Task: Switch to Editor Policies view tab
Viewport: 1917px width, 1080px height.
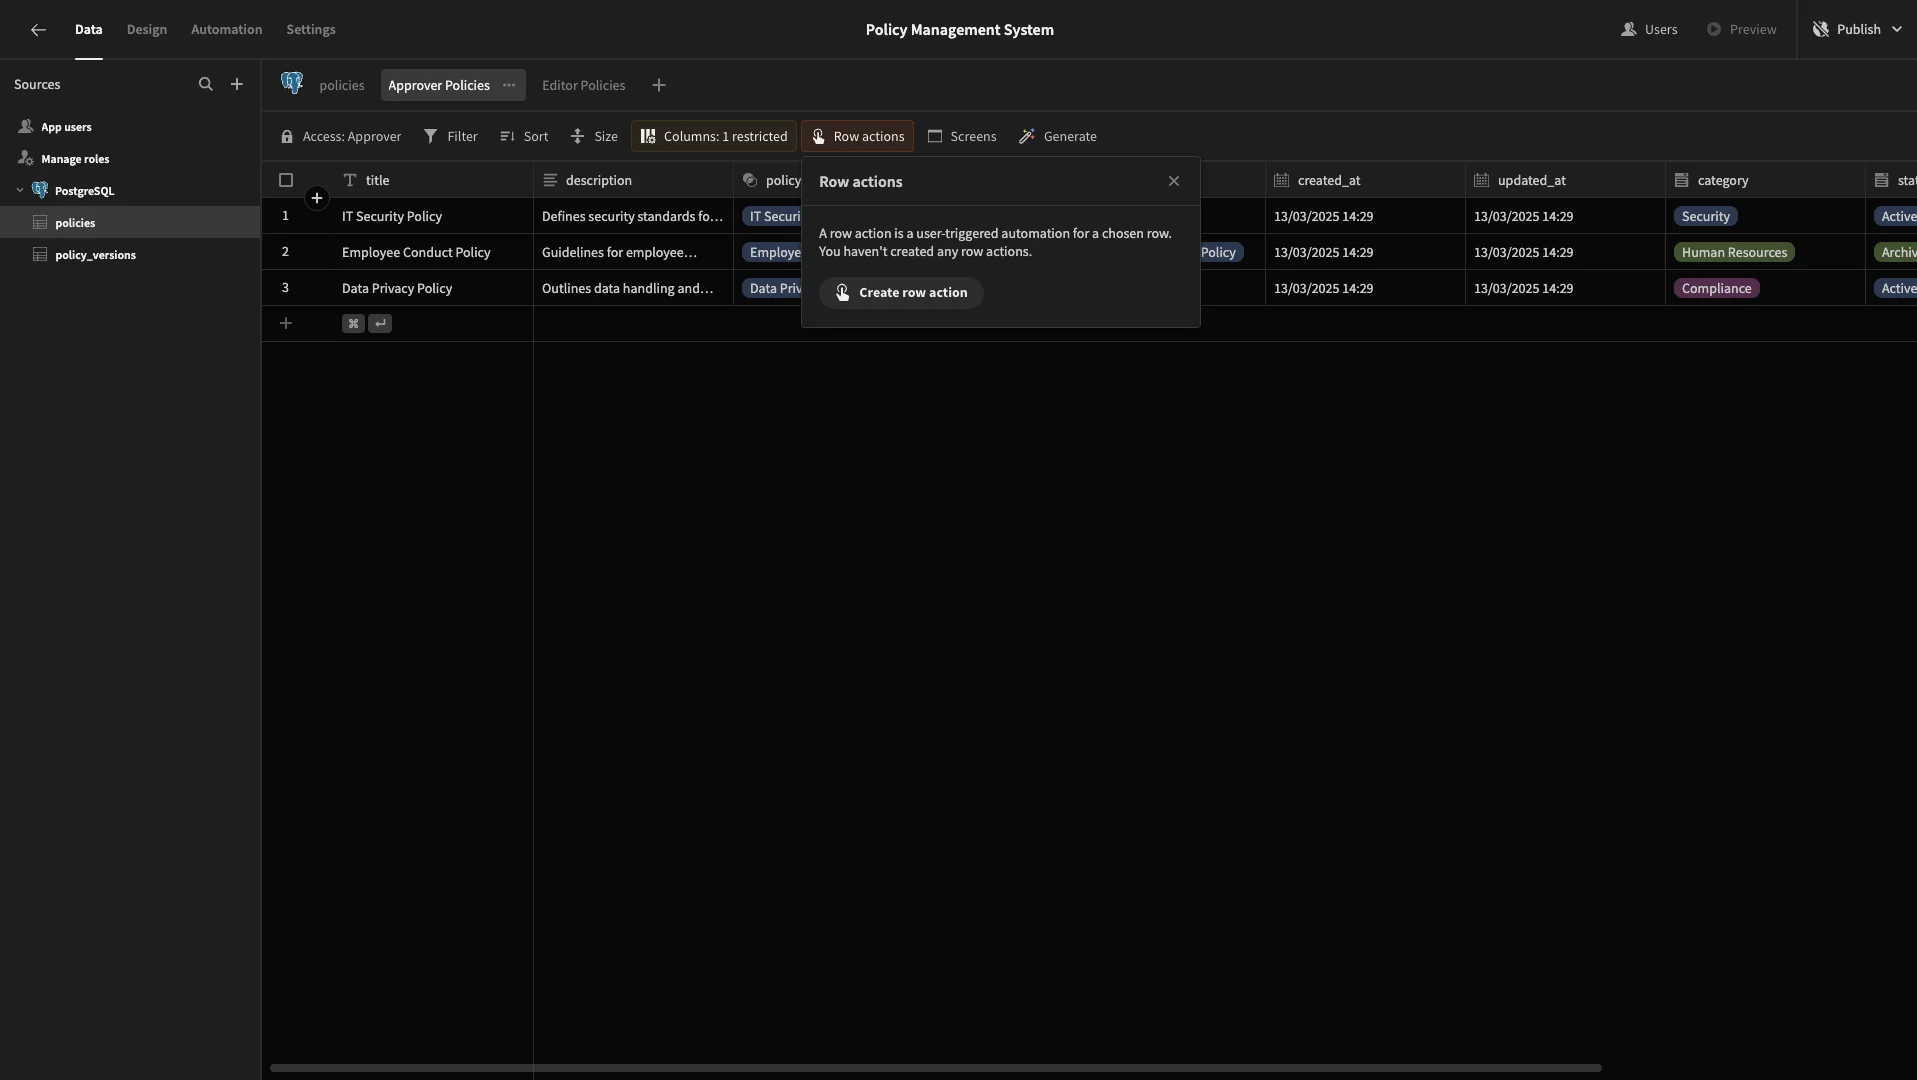Action: click(583, 85)
